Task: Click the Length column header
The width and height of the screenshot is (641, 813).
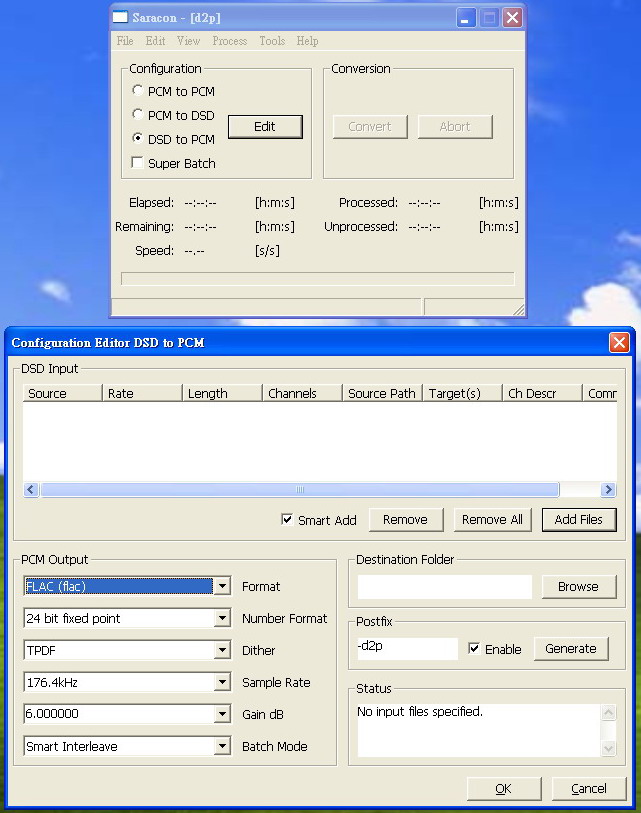Action: pyautogui.click(x=222, y=394)
